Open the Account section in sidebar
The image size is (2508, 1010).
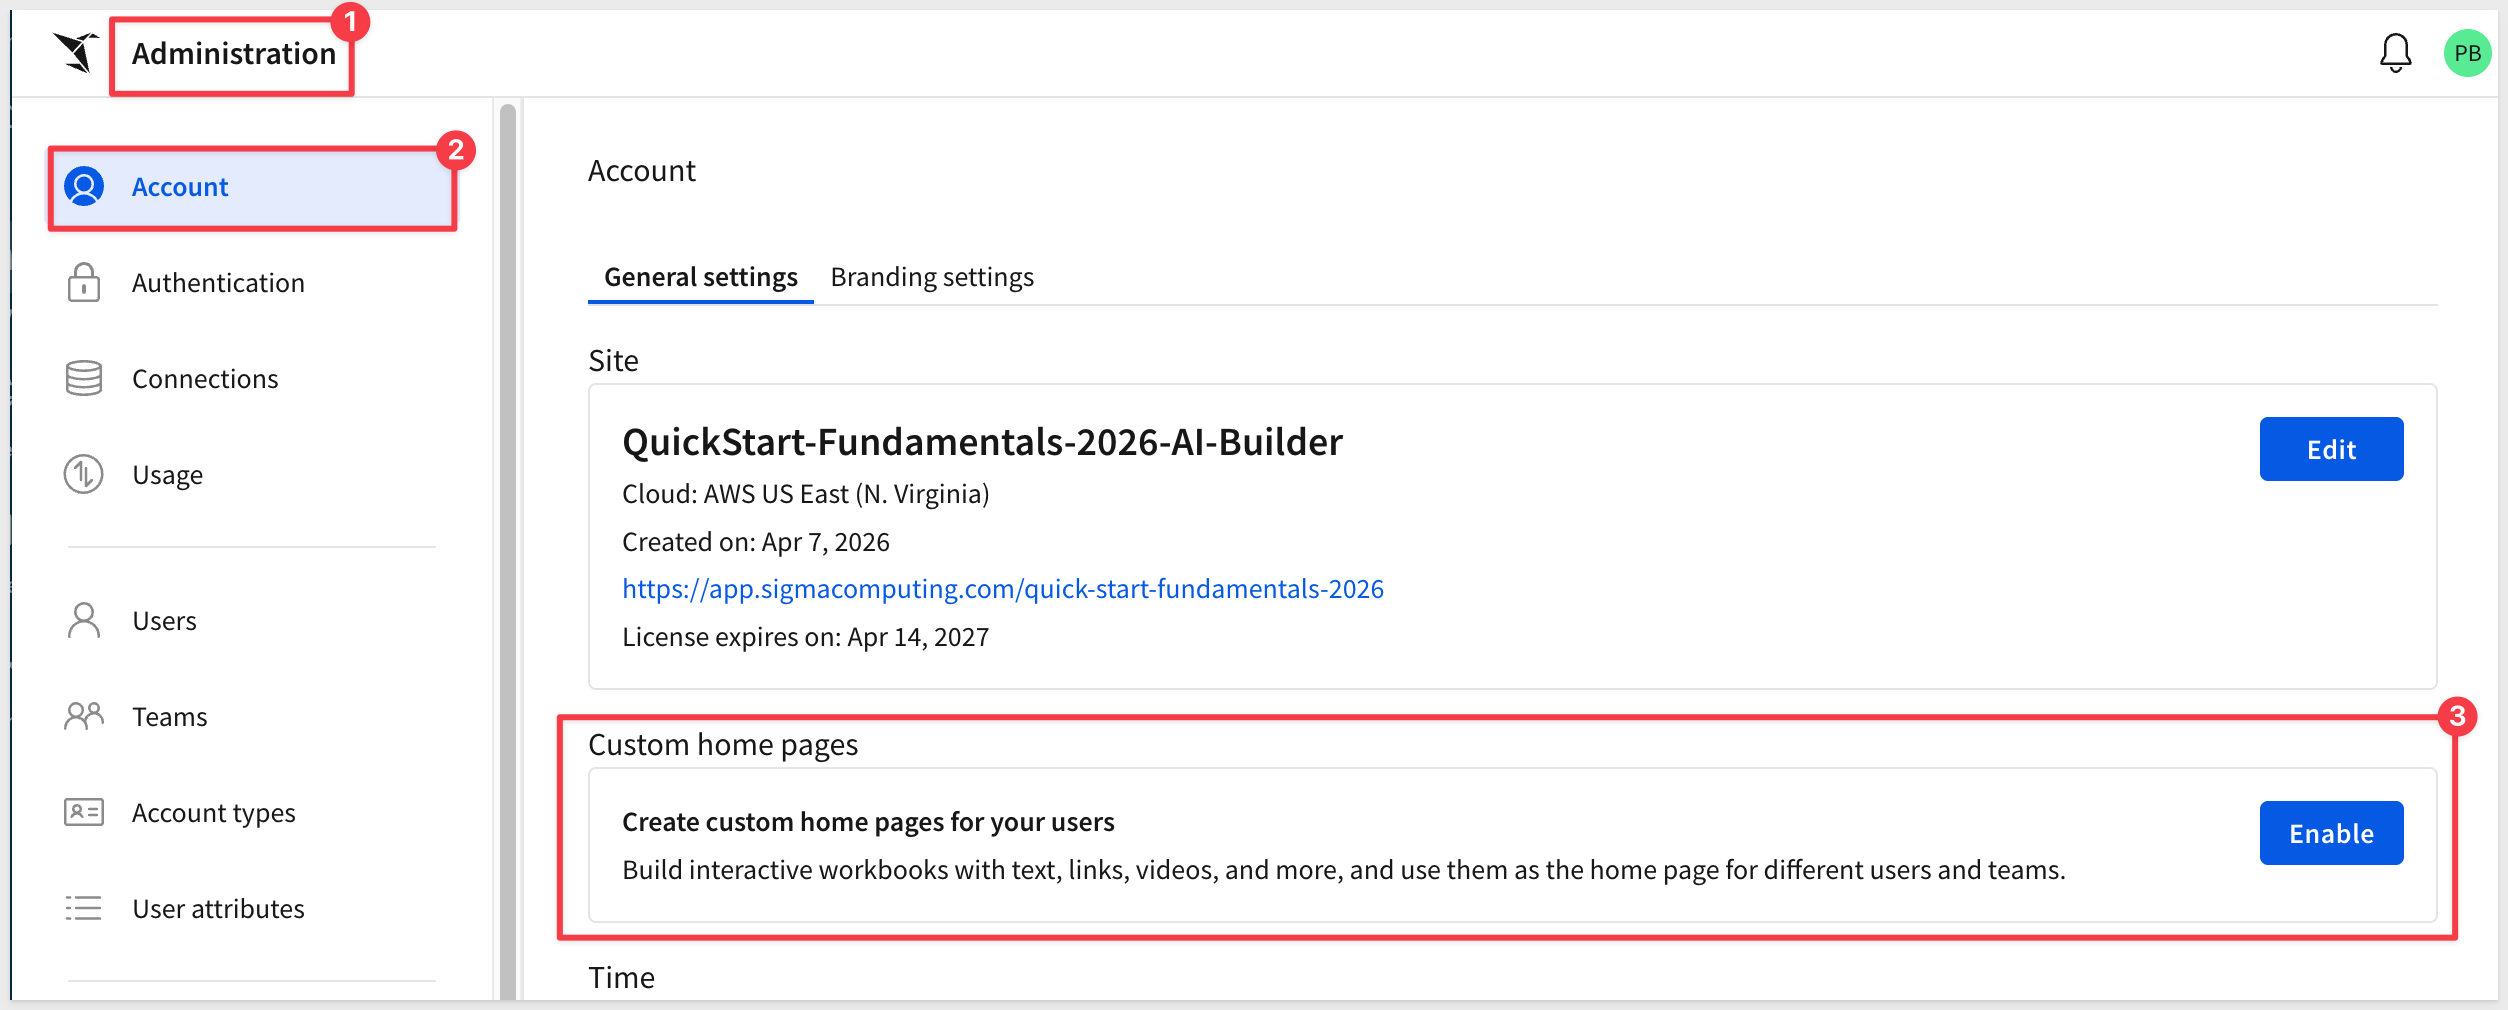[253, 188]
